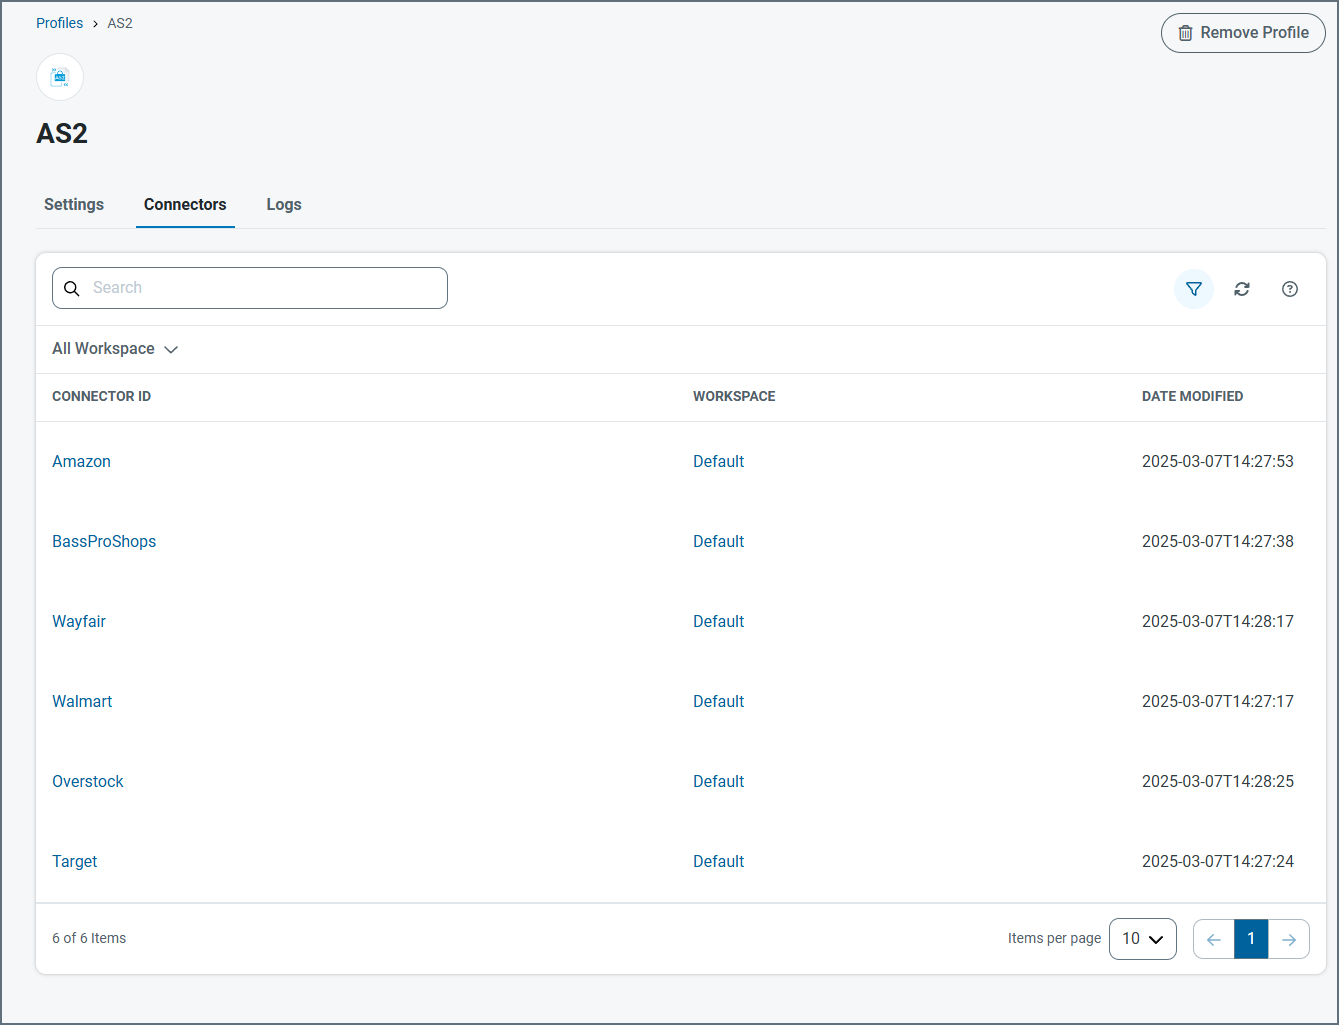Refresh the connectors list

(x=1241, y=289)
